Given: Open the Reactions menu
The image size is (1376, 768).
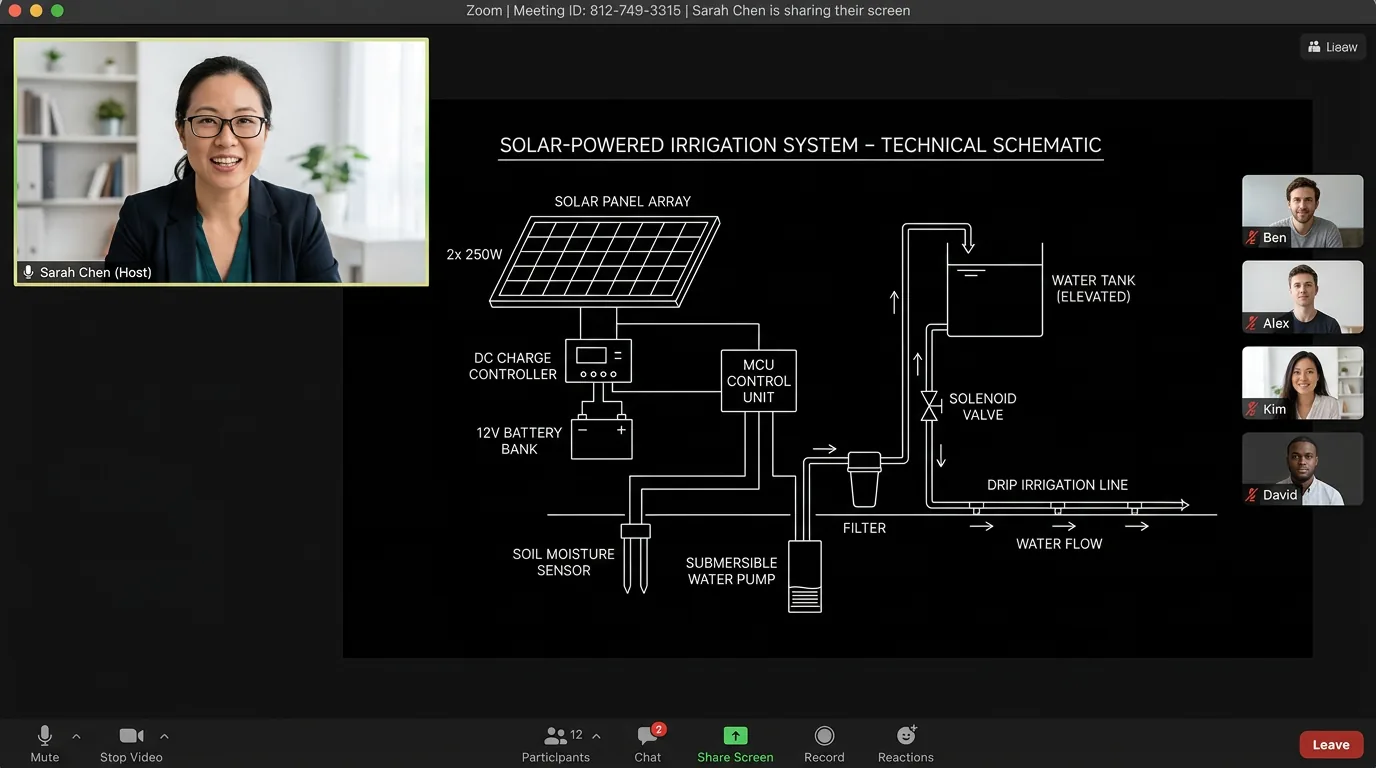Looking at the screenshot, I should pyautogui.click(x=906, y=744).
